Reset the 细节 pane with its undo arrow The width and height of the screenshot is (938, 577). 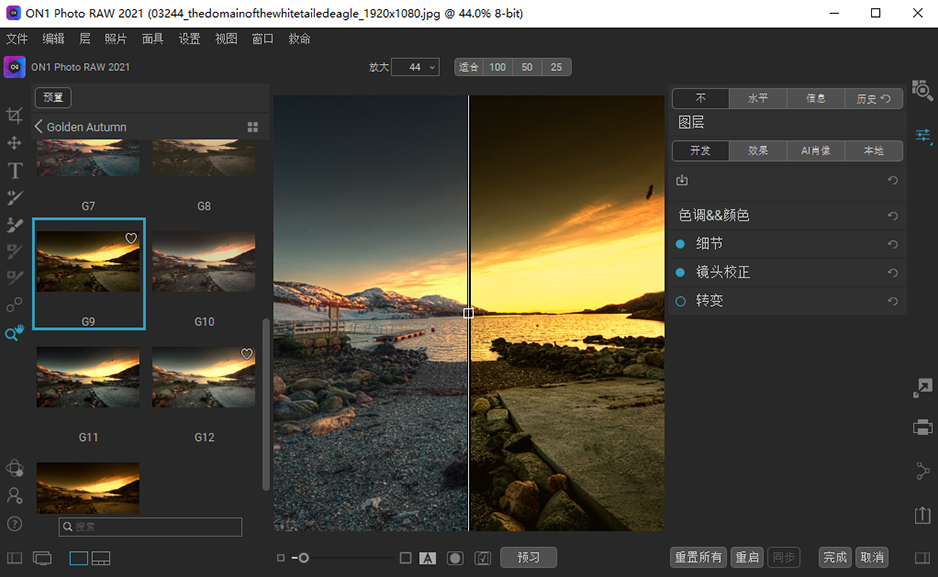(x=892, y=244)
